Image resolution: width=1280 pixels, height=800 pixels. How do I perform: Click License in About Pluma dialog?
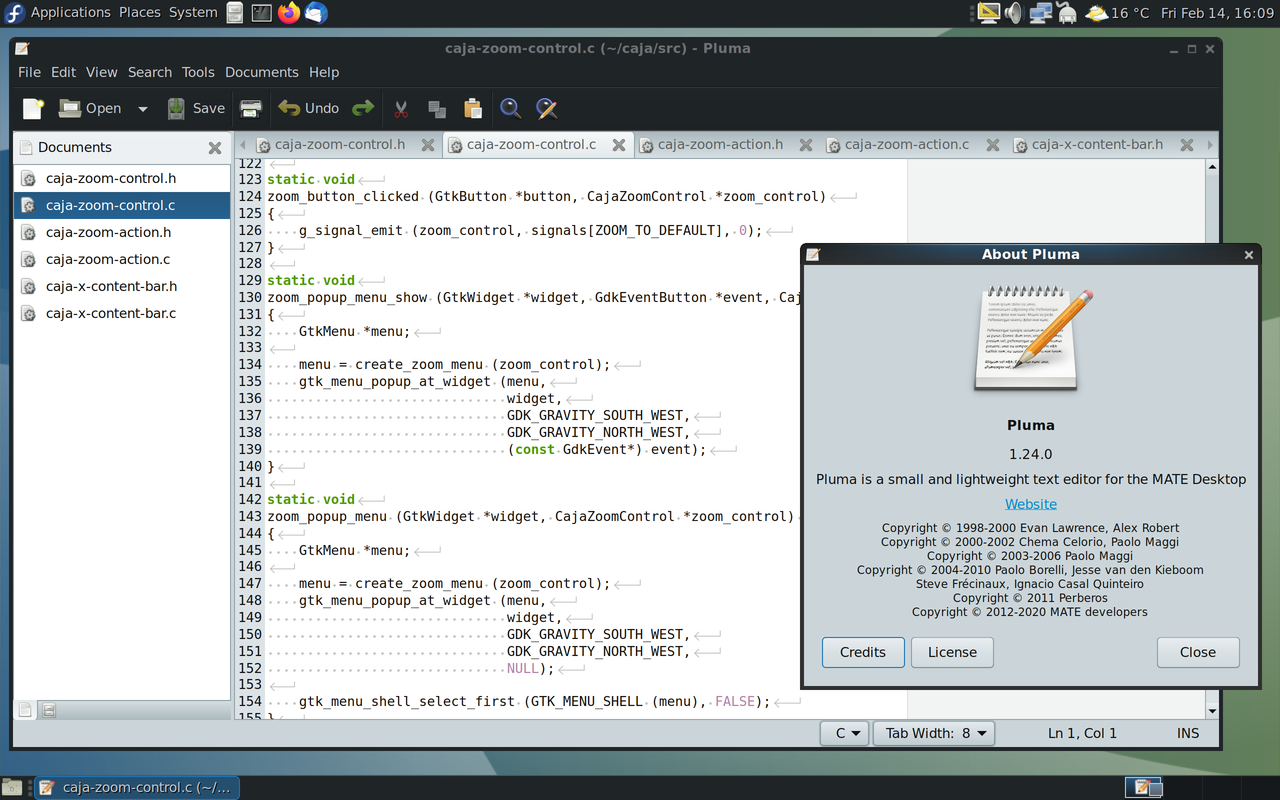[x=952, y=652]
